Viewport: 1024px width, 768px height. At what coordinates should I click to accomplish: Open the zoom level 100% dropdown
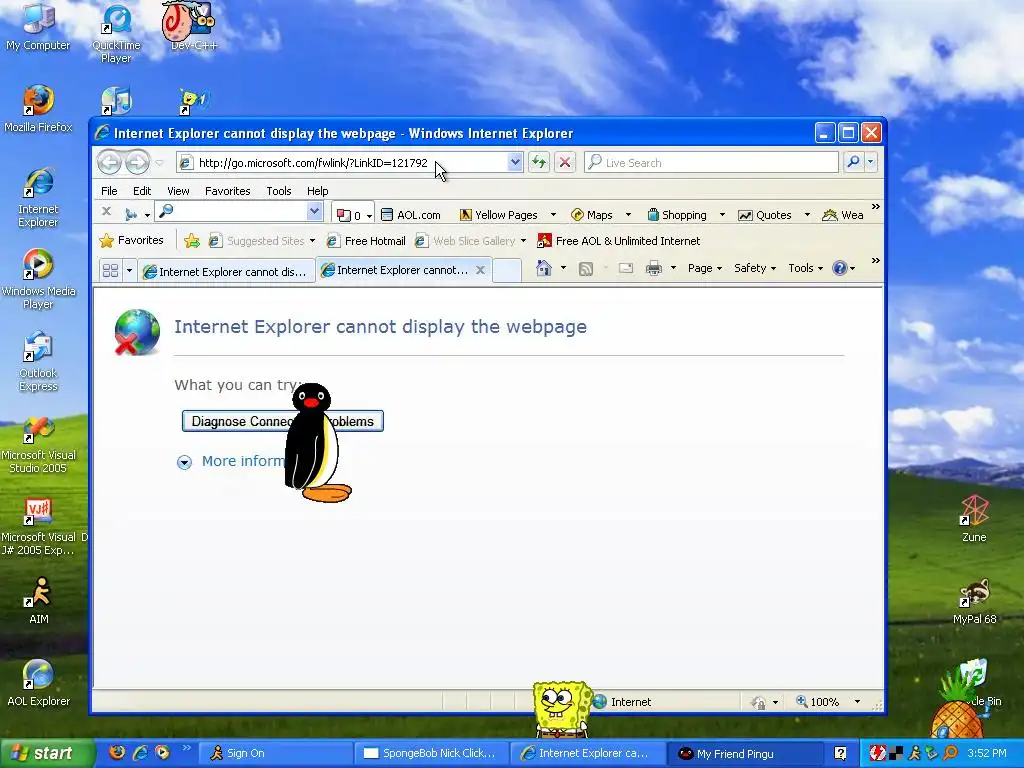click(857, 701)
